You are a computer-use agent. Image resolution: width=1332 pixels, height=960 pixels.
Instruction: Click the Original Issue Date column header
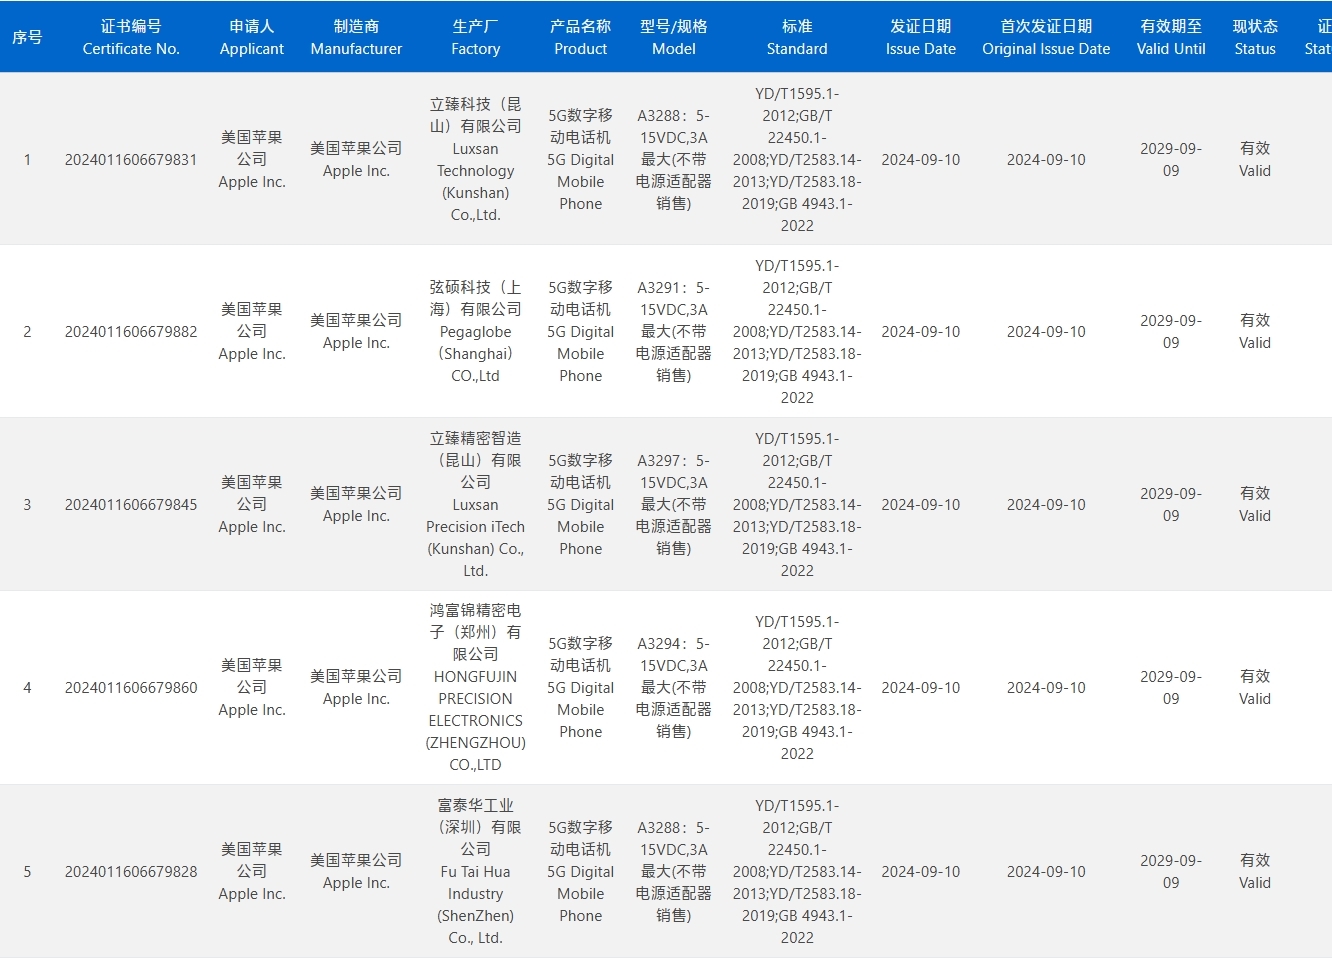[1046, 37]
